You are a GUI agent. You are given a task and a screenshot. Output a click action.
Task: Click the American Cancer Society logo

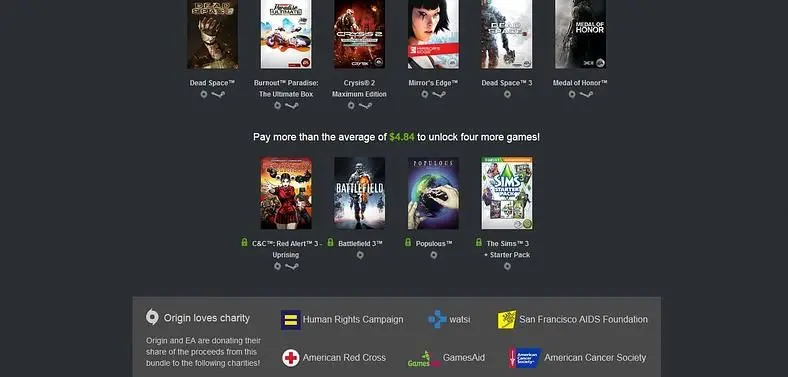524,358
